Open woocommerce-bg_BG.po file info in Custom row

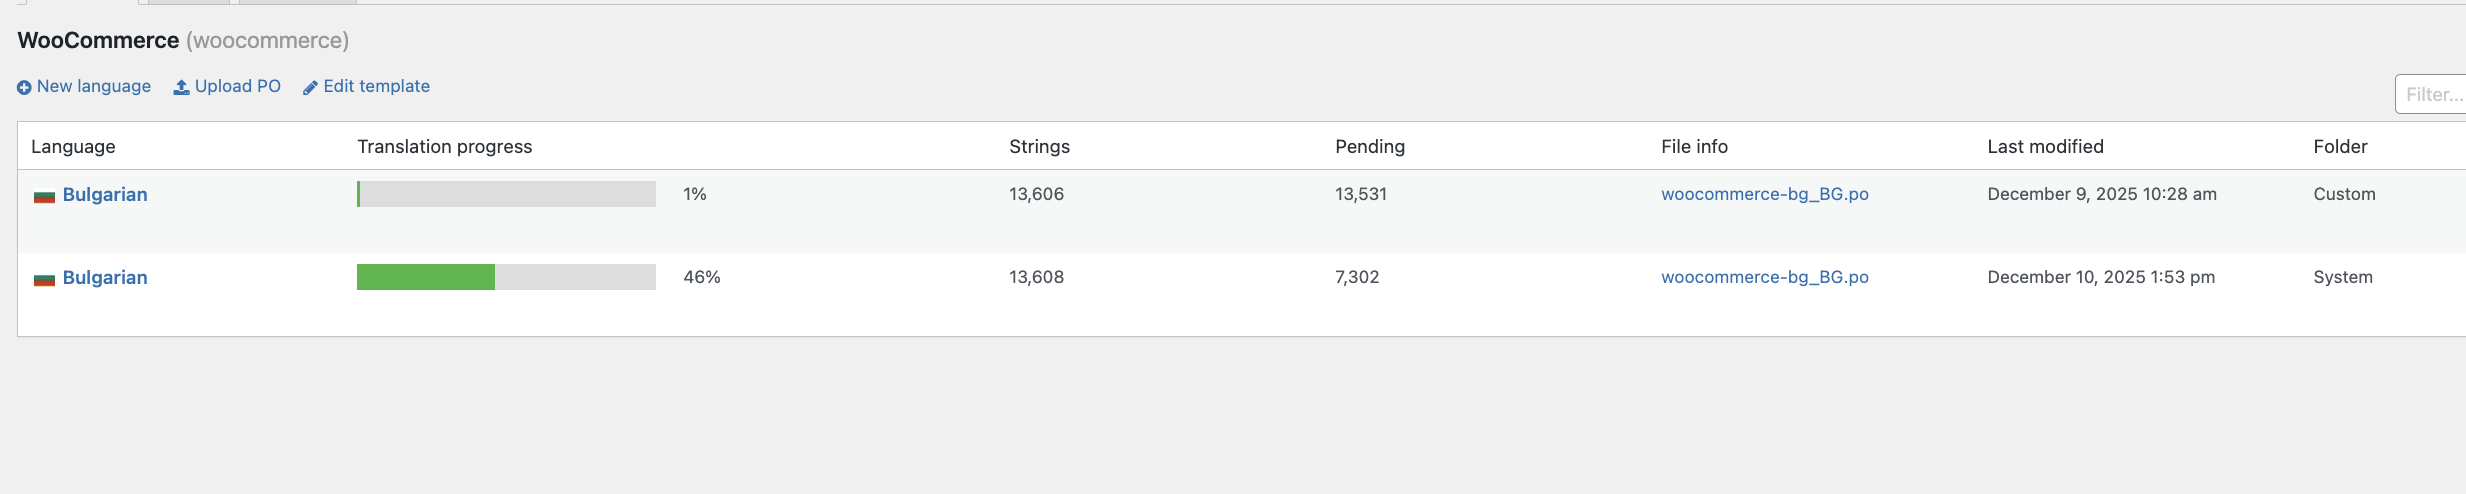click(x=1764, y=194)
